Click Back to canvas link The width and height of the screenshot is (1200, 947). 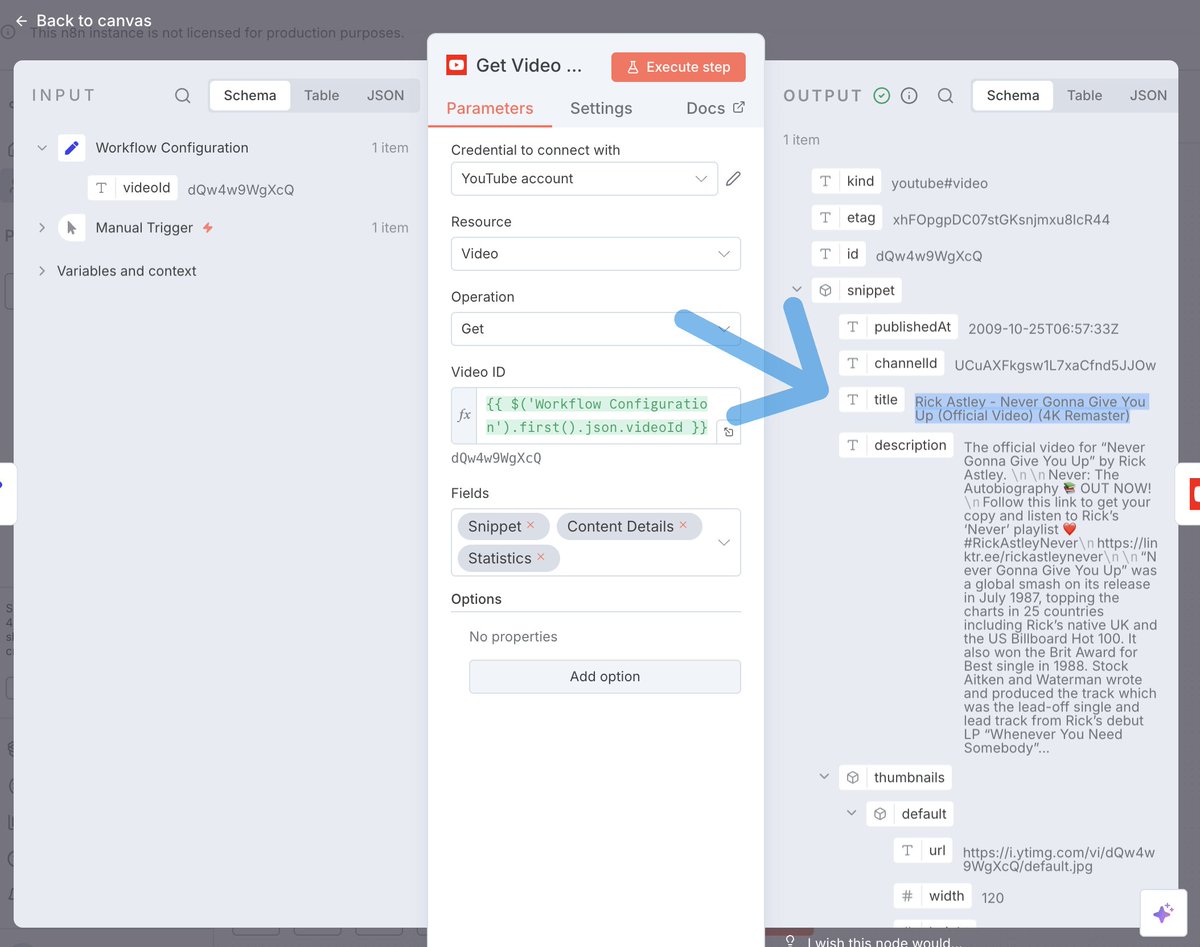[x=83, y=20]
